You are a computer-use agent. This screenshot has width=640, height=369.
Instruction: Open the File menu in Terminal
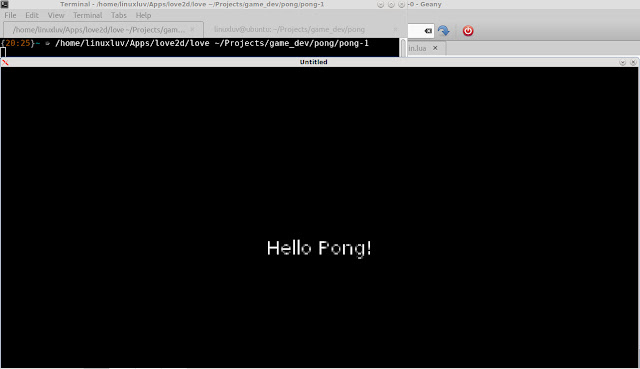click(x=10, y=15)
